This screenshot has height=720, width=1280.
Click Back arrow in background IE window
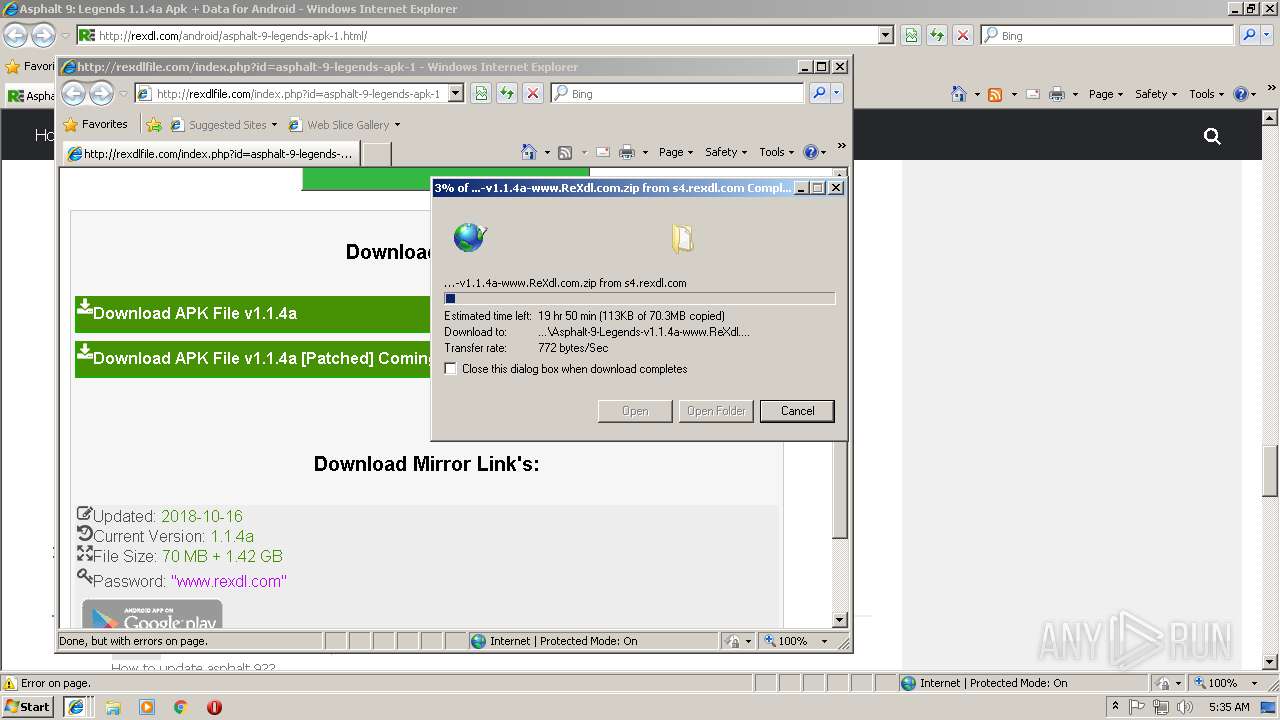click(16, 35)
